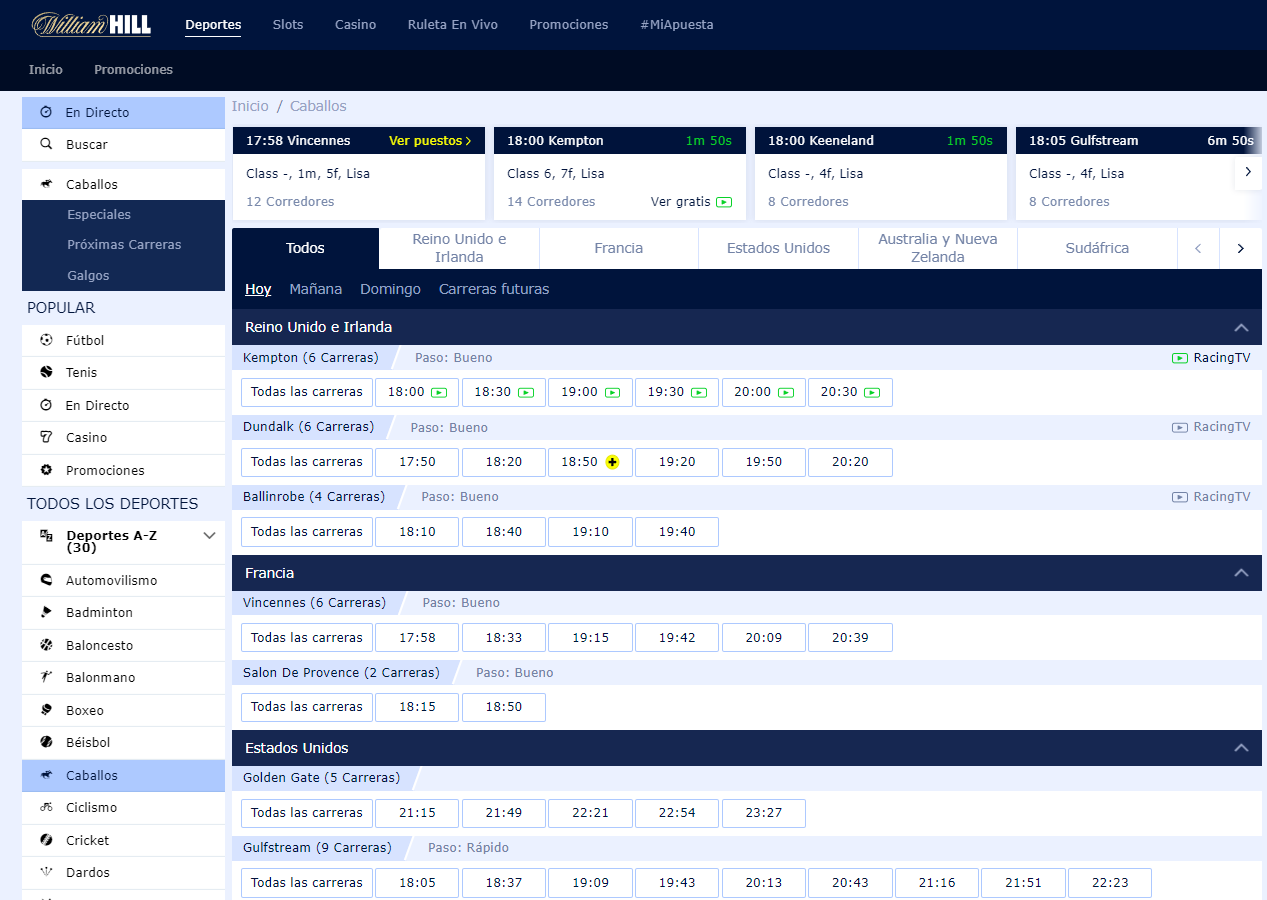The width and height of the screenshot is (1267, 900).
Task: Click the clock icon beside En Directo at top
Action: point(46,112)
